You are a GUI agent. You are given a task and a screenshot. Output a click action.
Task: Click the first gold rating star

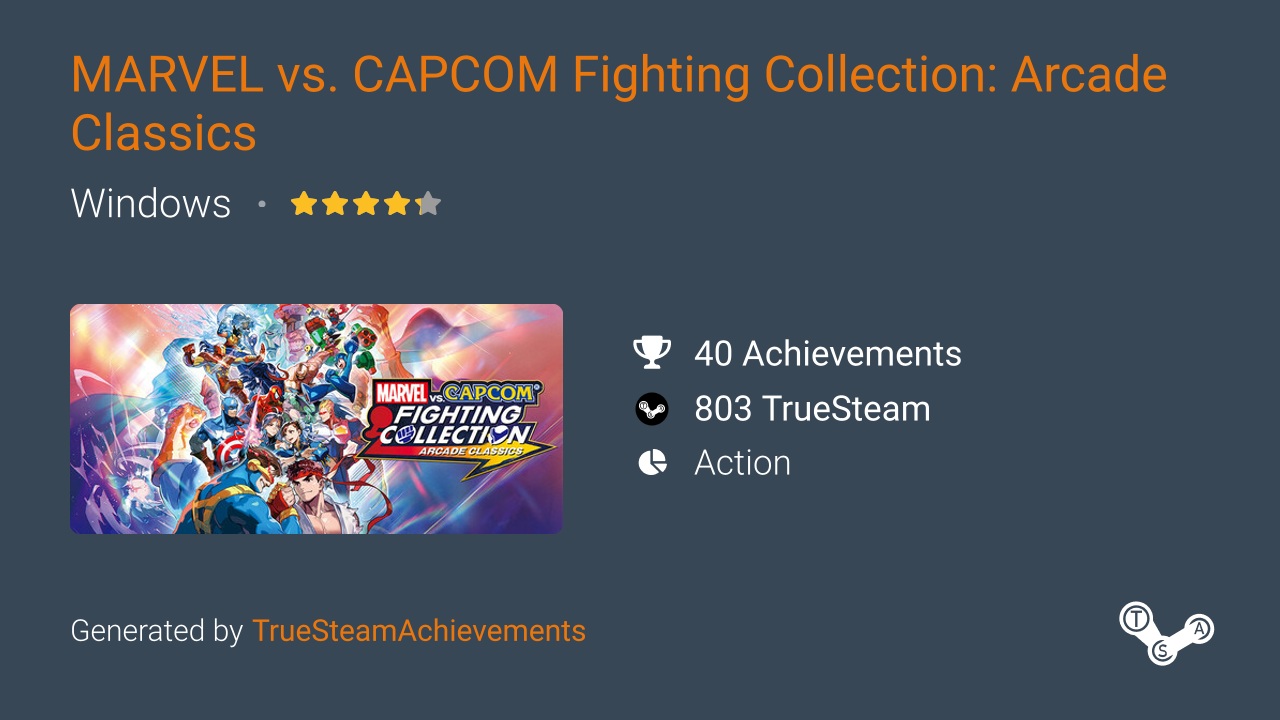click(x=303, y=204)
